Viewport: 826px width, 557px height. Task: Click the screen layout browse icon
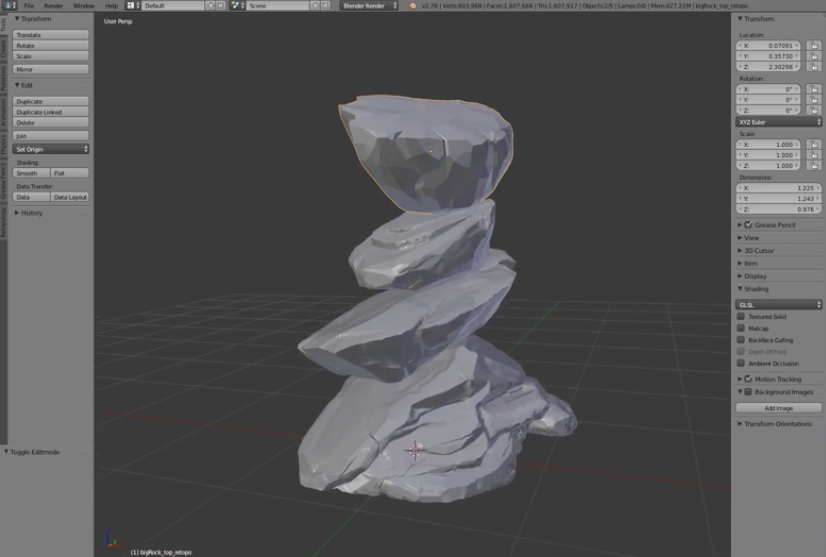point(133,5)
